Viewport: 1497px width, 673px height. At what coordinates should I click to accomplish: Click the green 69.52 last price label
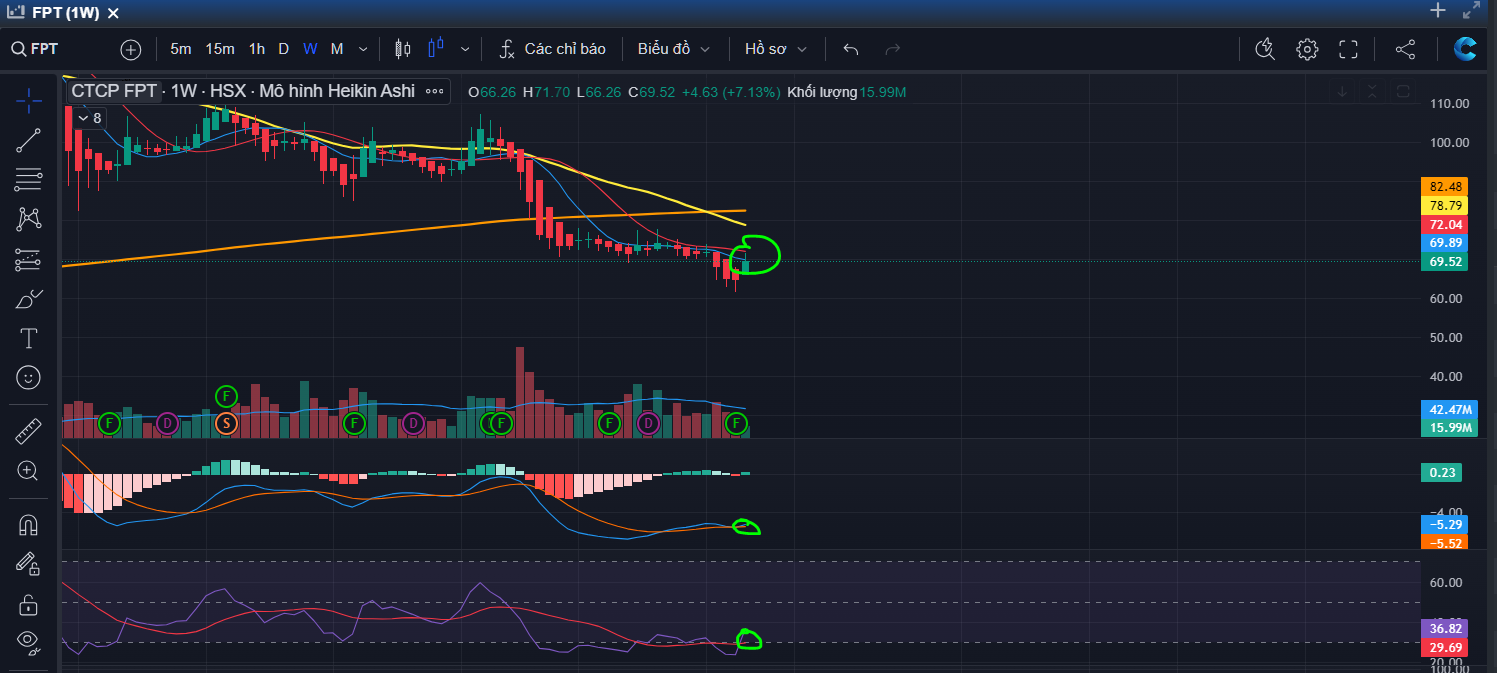click(x=1446, y=262)
